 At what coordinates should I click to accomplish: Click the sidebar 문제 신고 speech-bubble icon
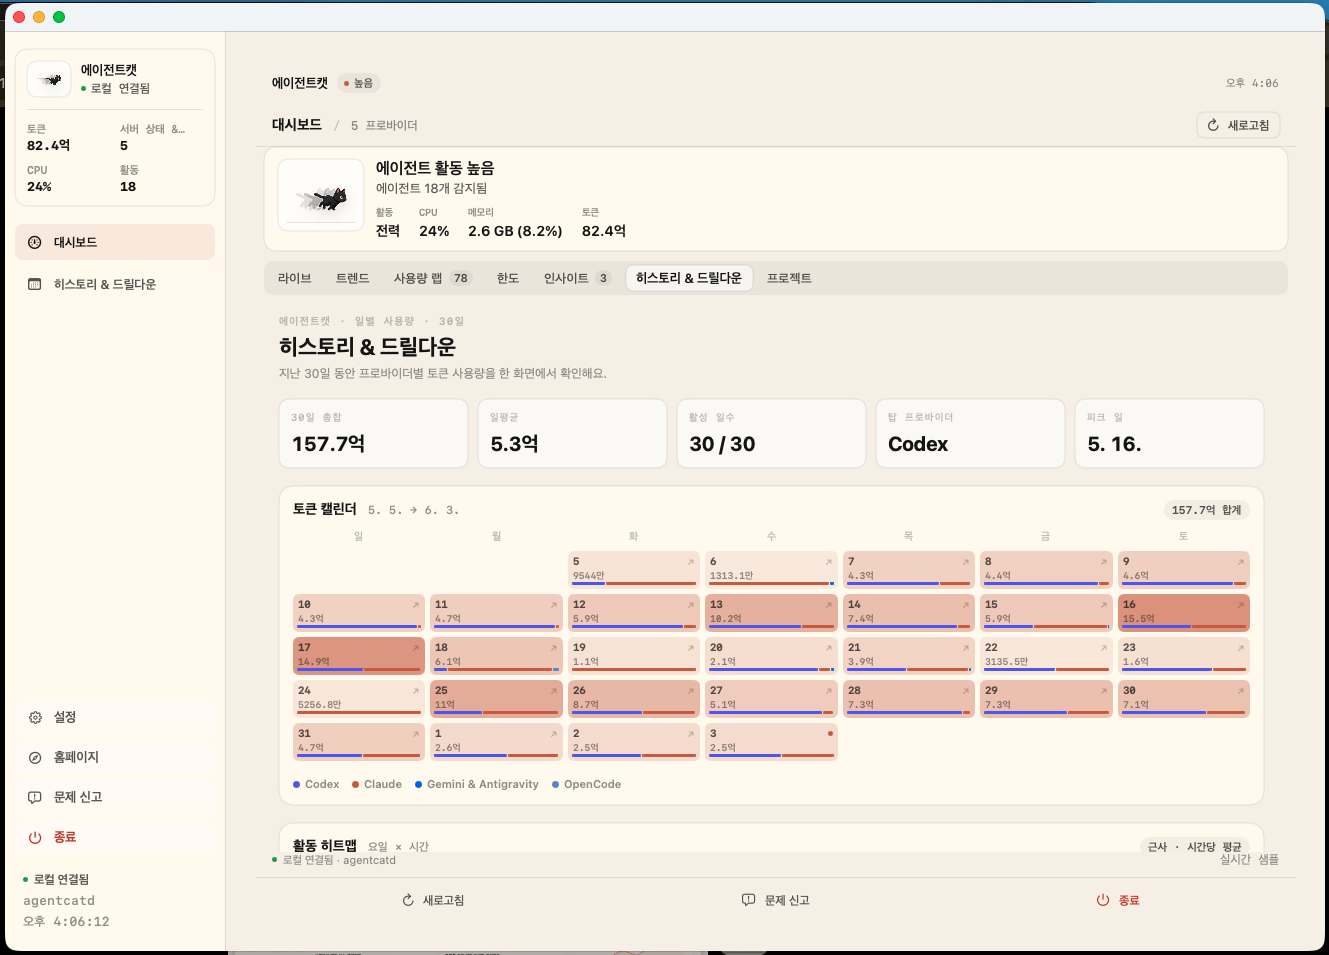tap(35, 797)
